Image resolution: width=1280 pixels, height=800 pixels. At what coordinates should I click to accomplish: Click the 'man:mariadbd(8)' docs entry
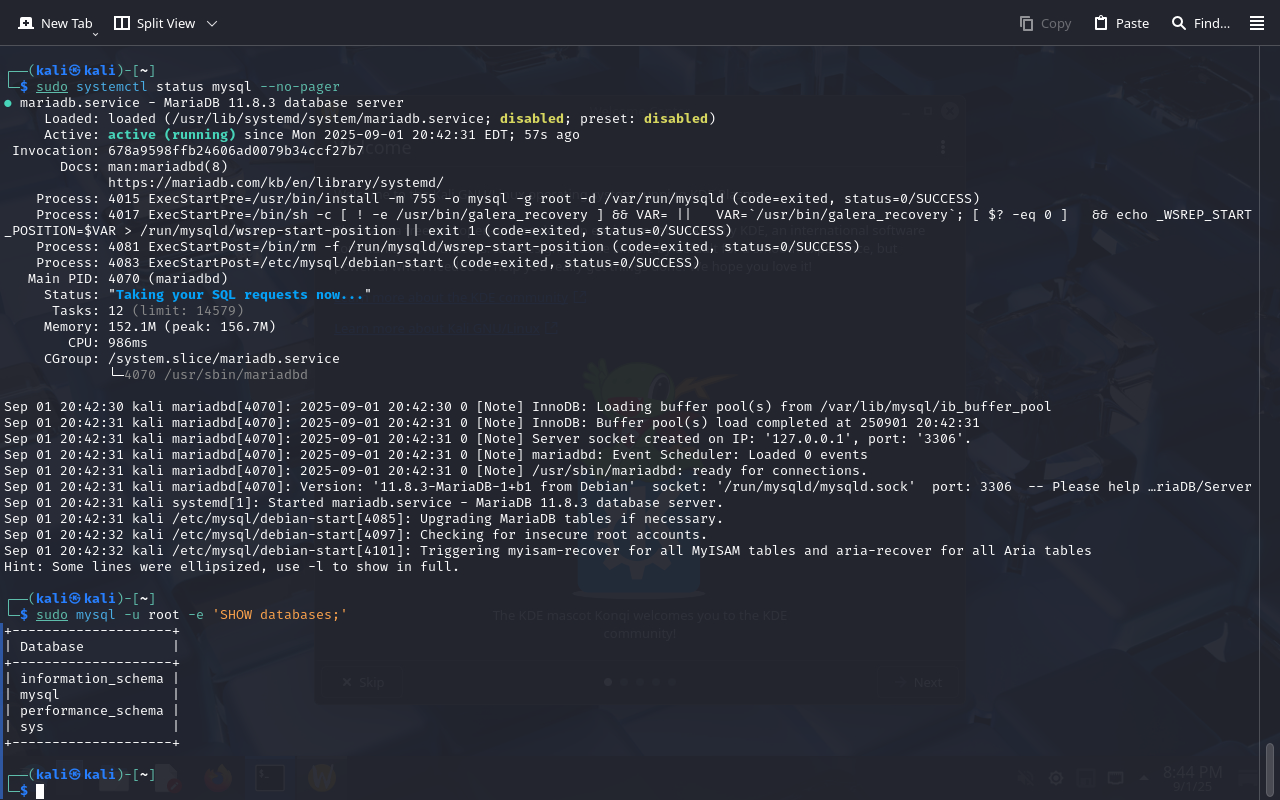168,166
